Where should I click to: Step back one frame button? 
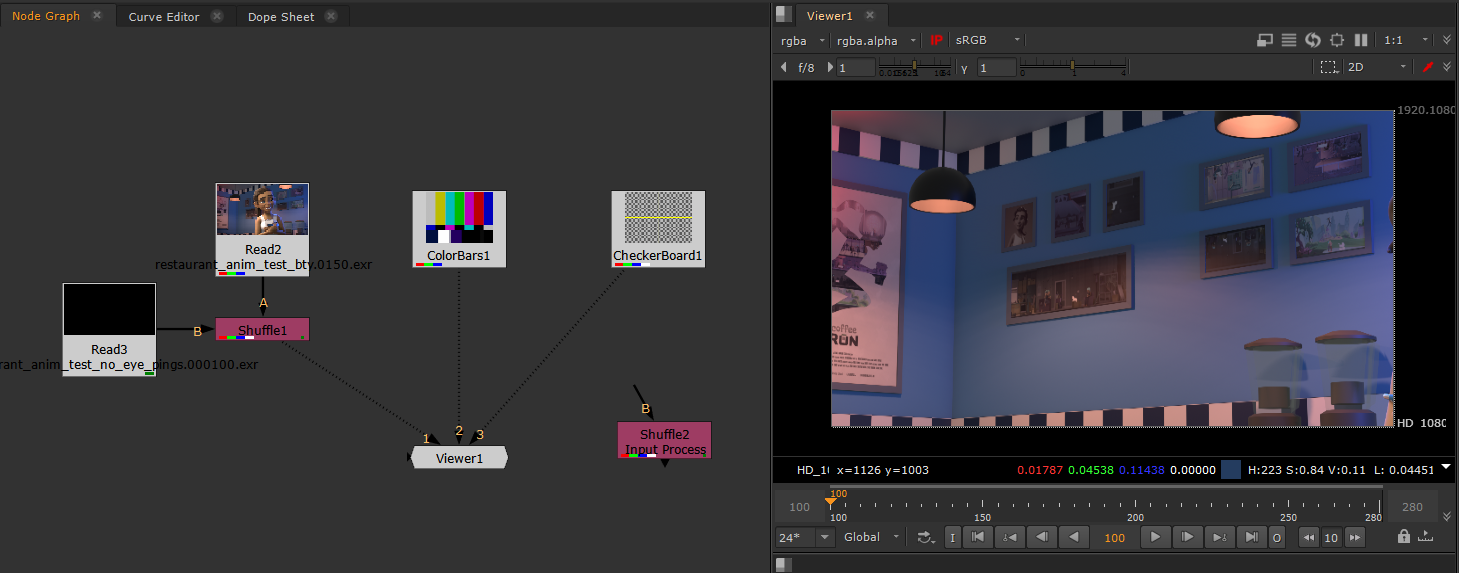1041,538
